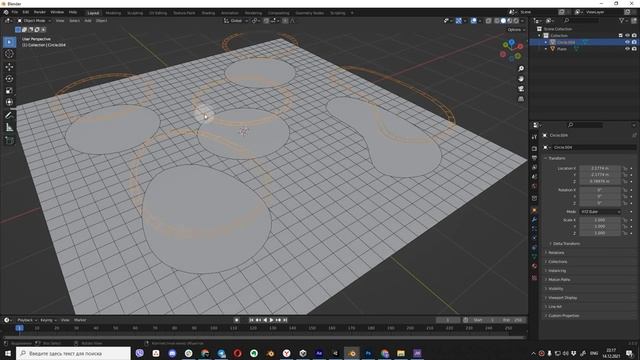Viewport: 640px width, 360px height.
Task: Open the Tool properties tab
Action: point(534,137)
